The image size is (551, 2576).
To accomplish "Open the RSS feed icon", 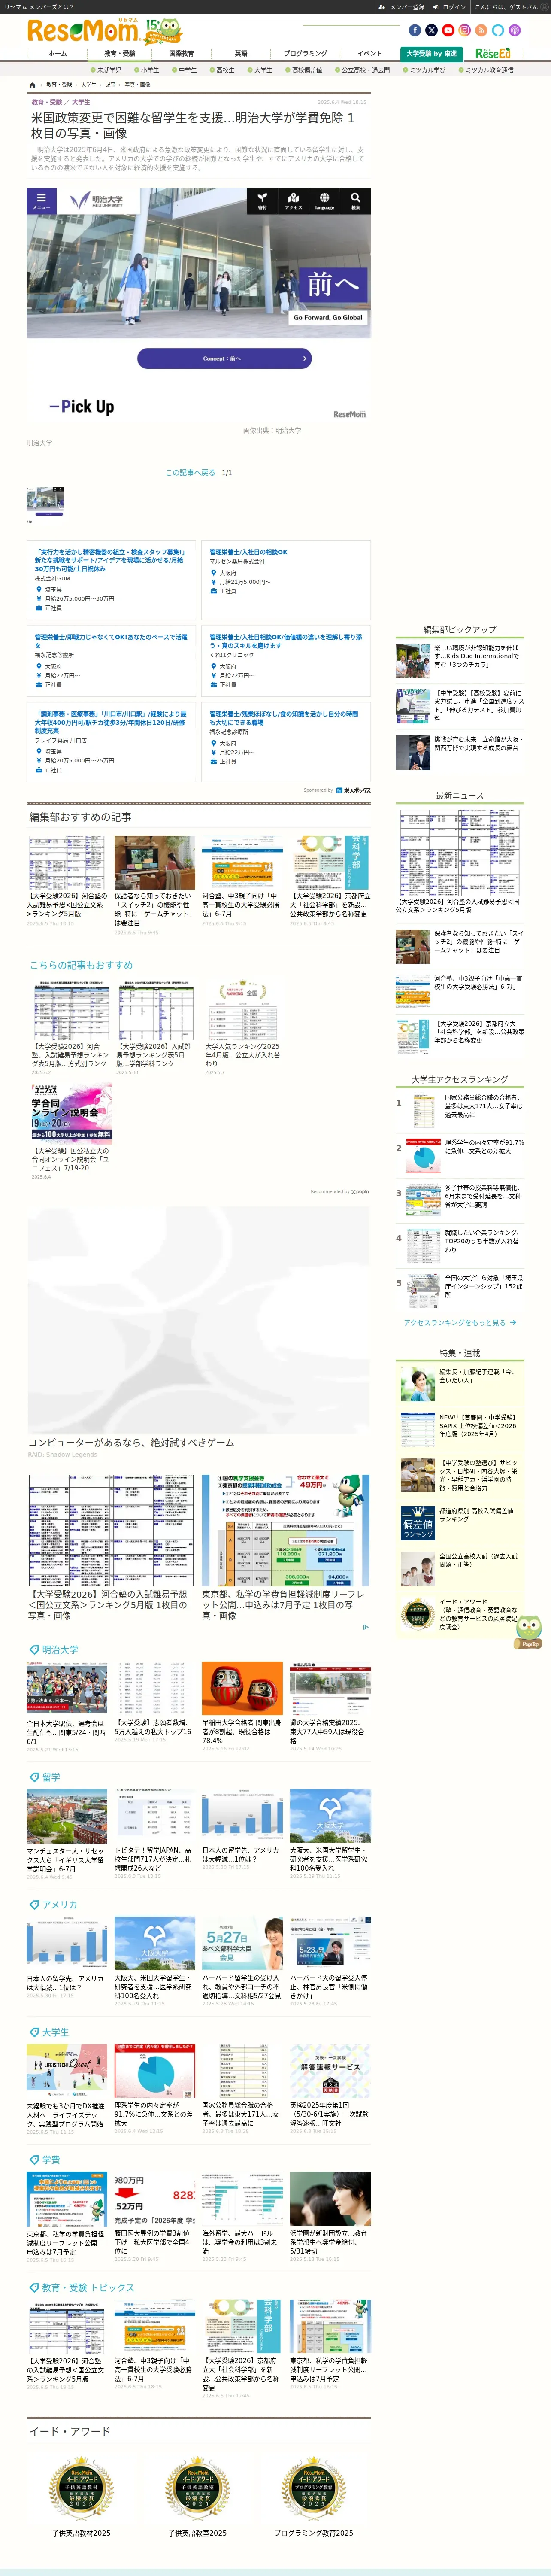I will [x=481, y=30].
